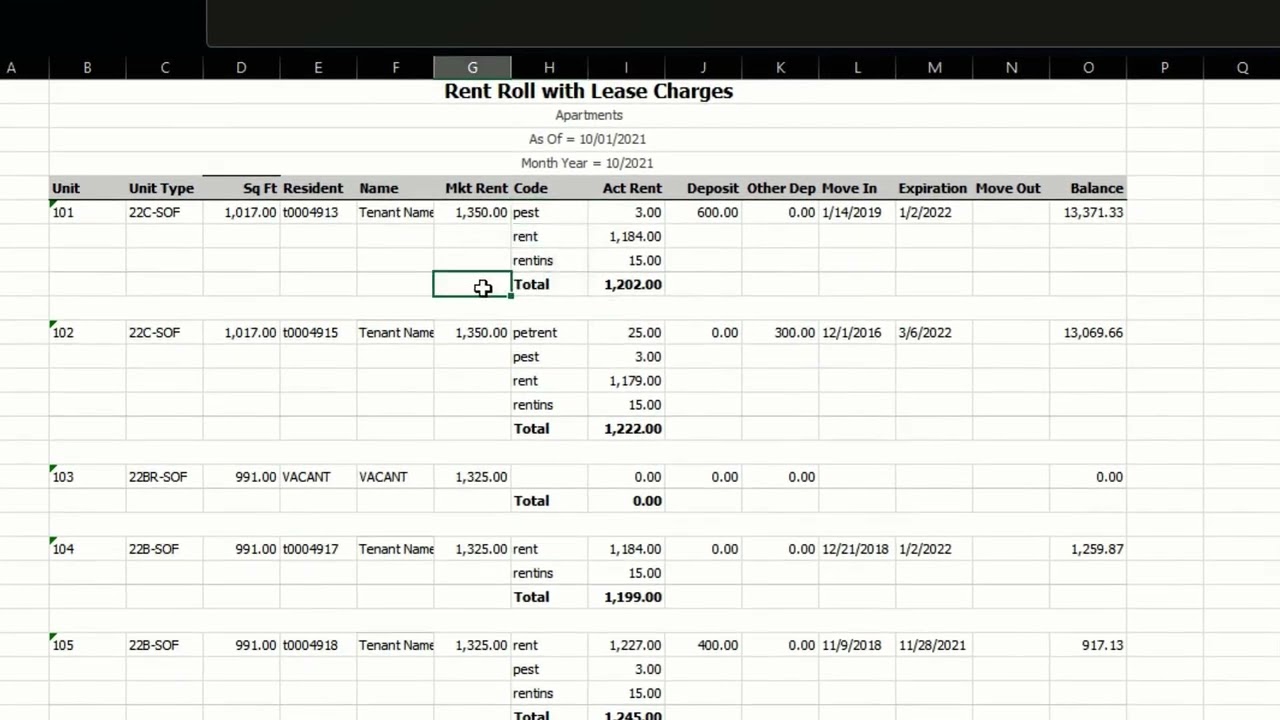Select column G header
Viewport: 1280px width, 720px height.
click(x=472, y=67)
